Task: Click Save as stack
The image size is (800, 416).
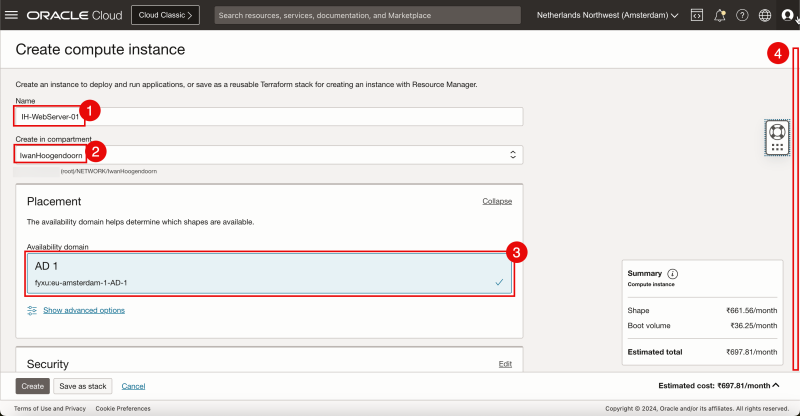Action: pos(83,386)
